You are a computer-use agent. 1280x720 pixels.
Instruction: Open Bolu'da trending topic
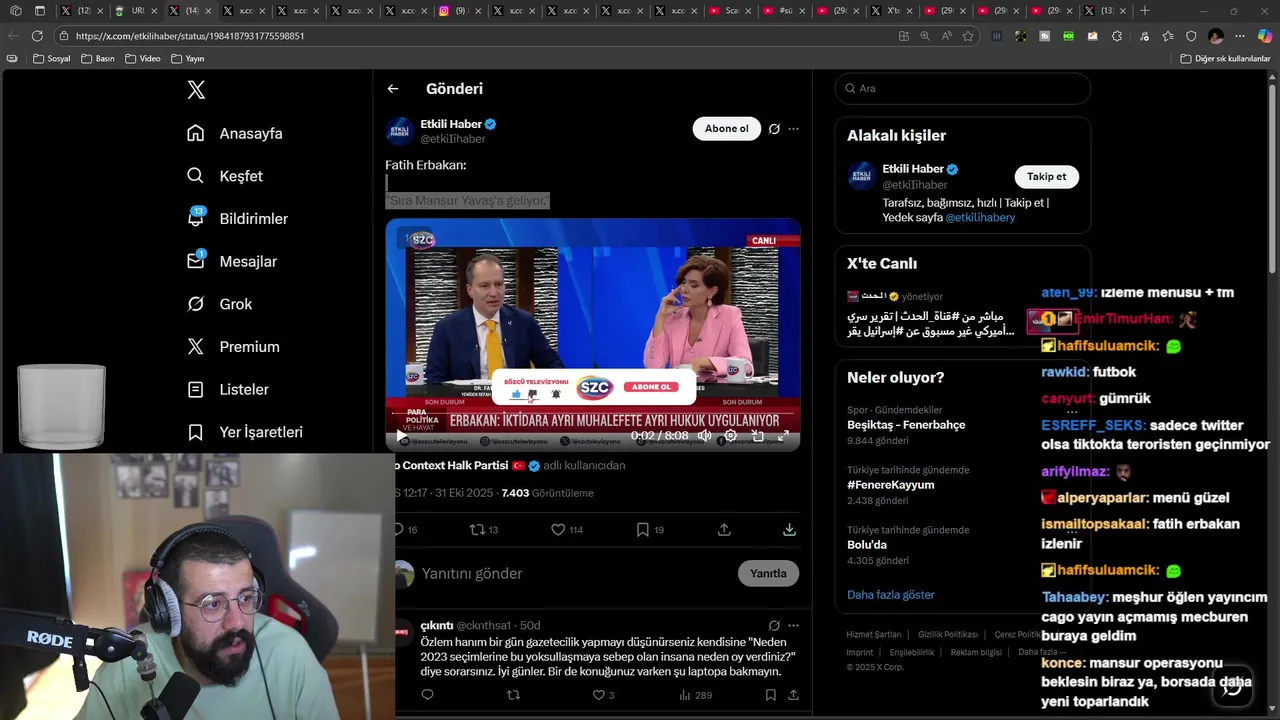coord(867,545)
